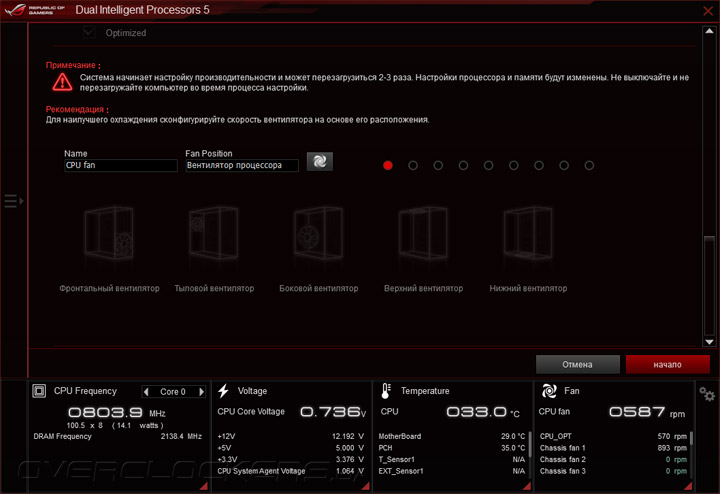This screenshot has width=720, height=494.
Task: Click the Боковой вентилятор label
Action: [319, 288]
